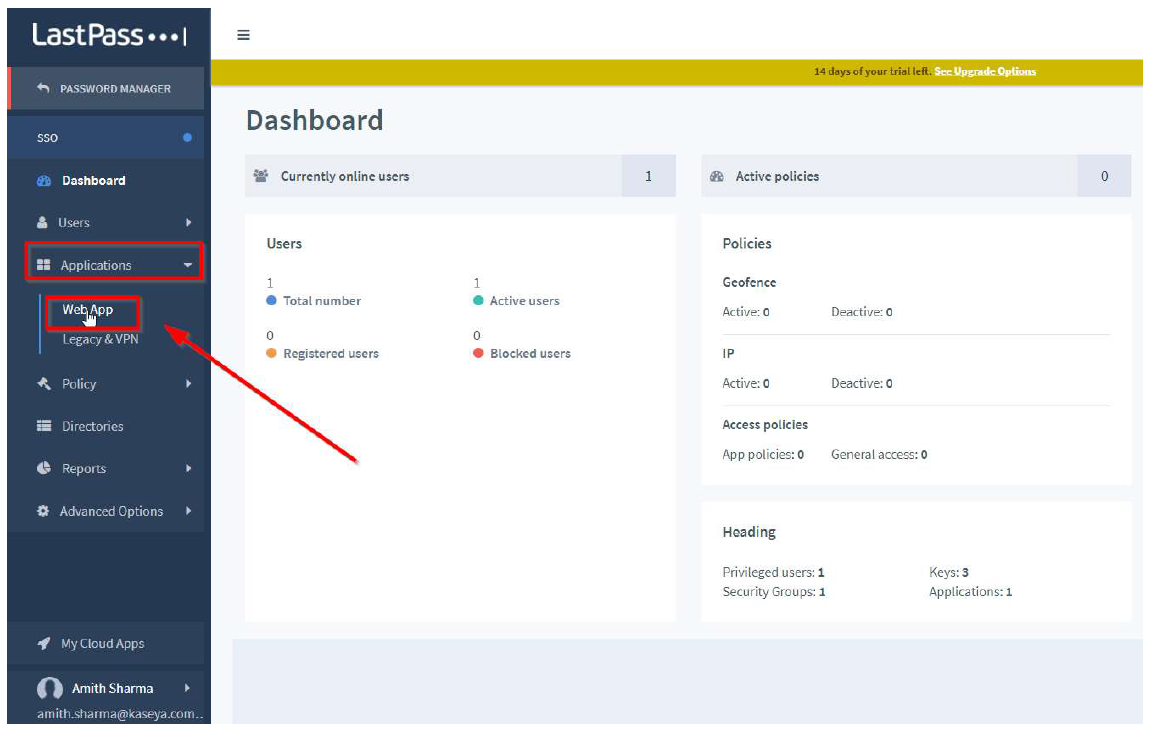This screenshot has width=1149, height=730.
Task: Expand the Reports submenu arrow
Action: point(188,468)
